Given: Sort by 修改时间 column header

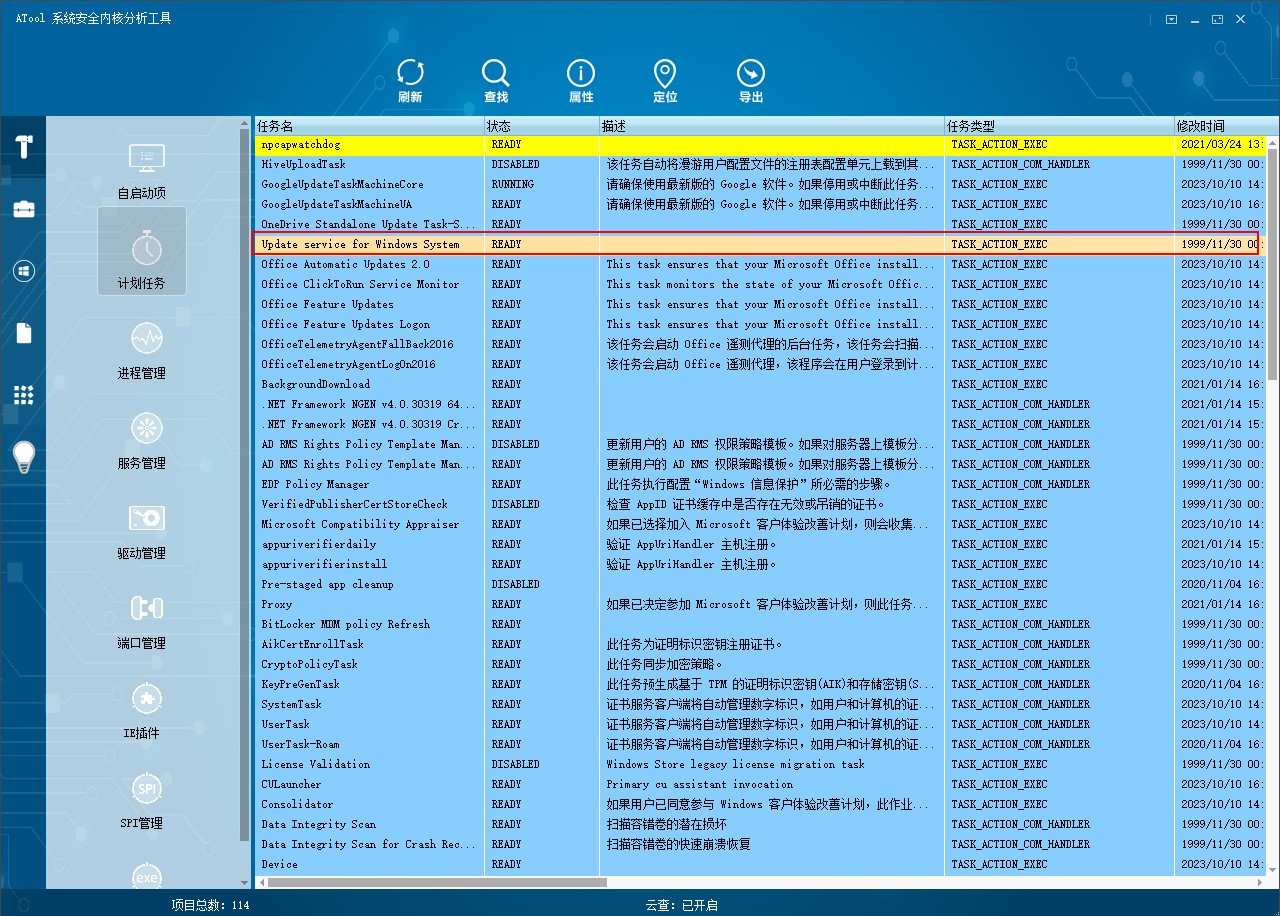Looking at the screenshot, I should (x=1220, y=126).
